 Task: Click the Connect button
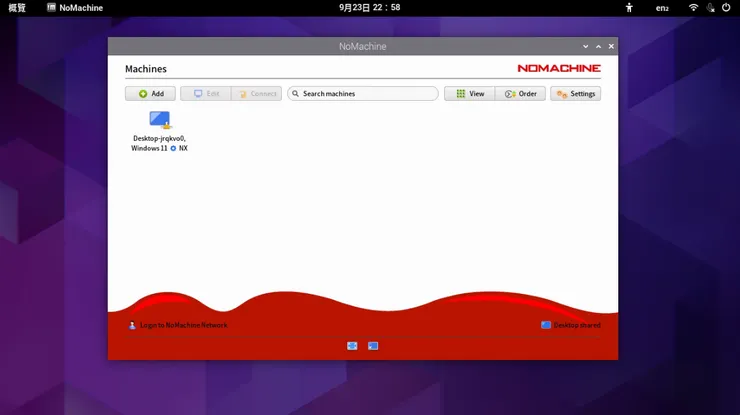point(257,93)
